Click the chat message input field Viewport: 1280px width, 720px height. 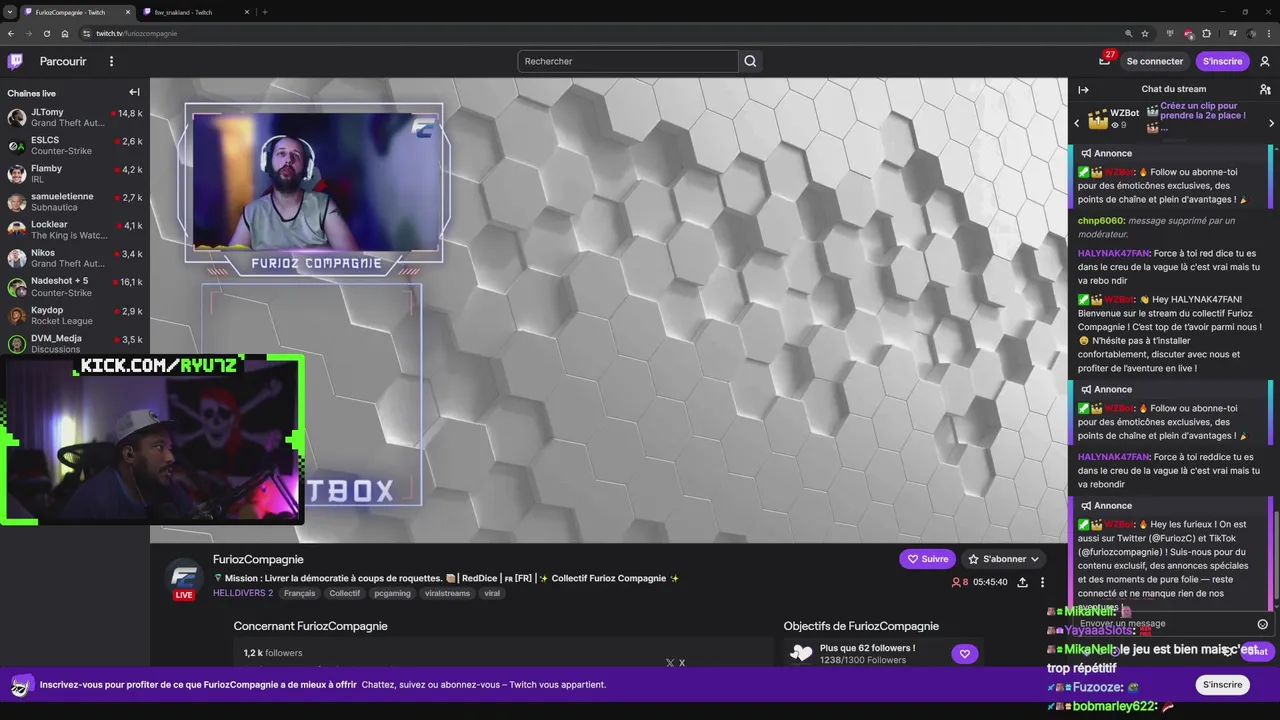click(1164, 624)
